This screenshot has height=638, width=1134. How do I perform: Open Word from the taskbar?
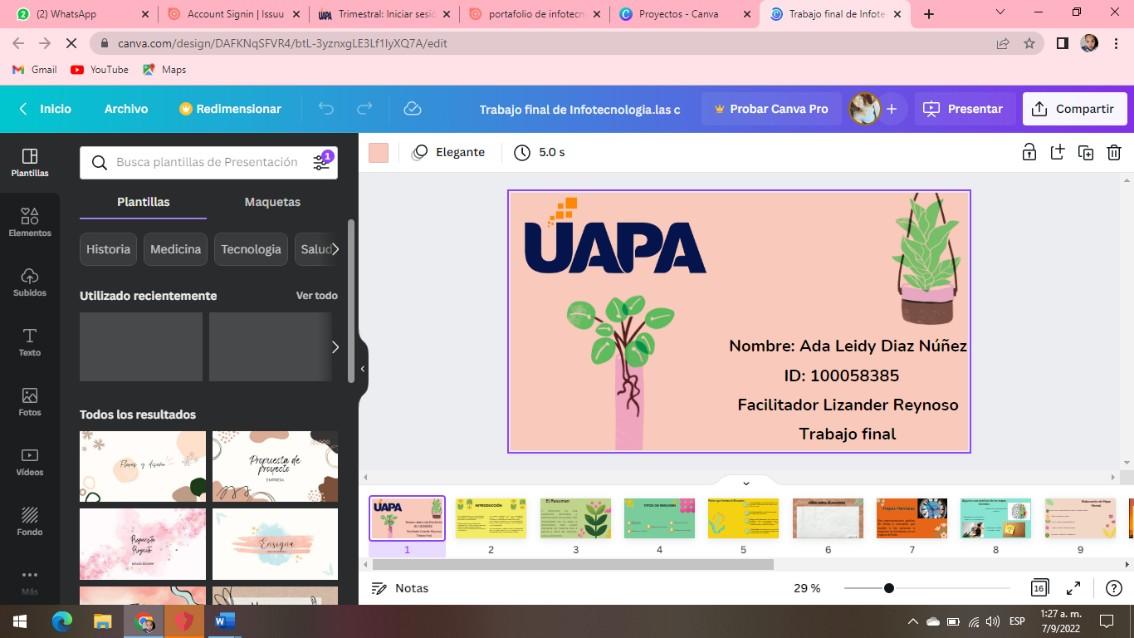coord(225,621)
